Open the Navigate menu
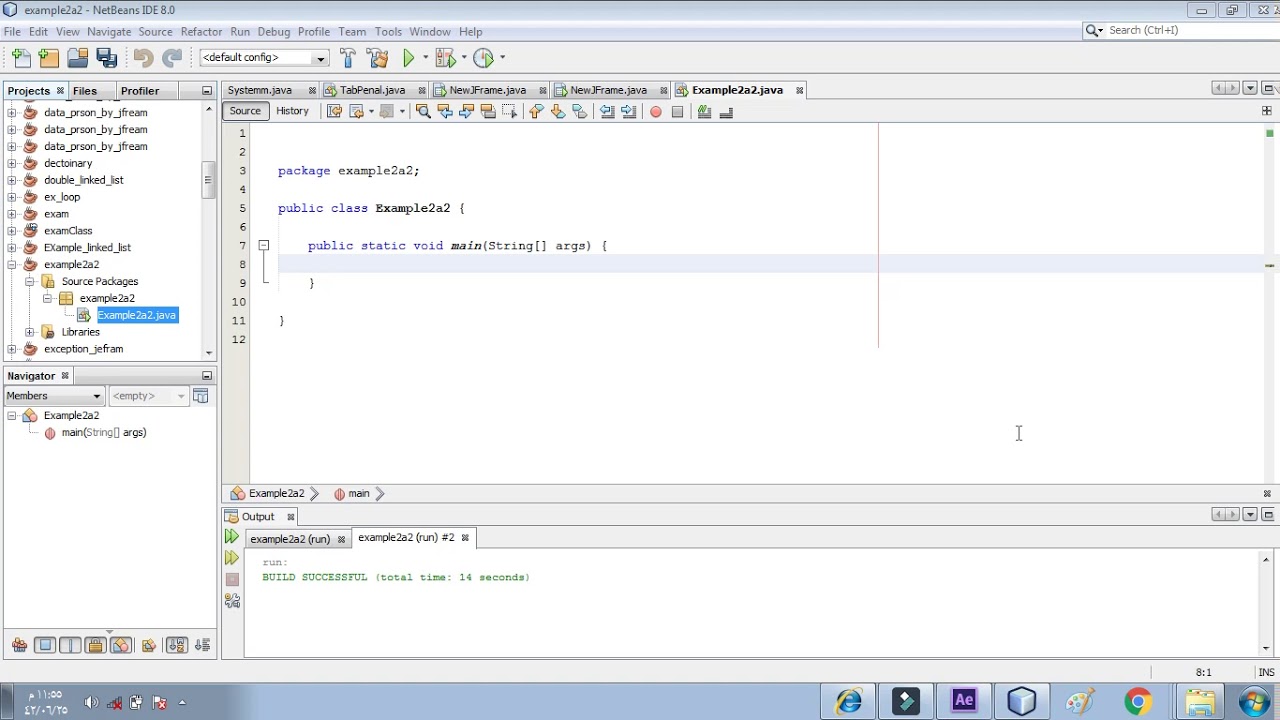This screenshot has width=1280, height=720. [109, 32]
